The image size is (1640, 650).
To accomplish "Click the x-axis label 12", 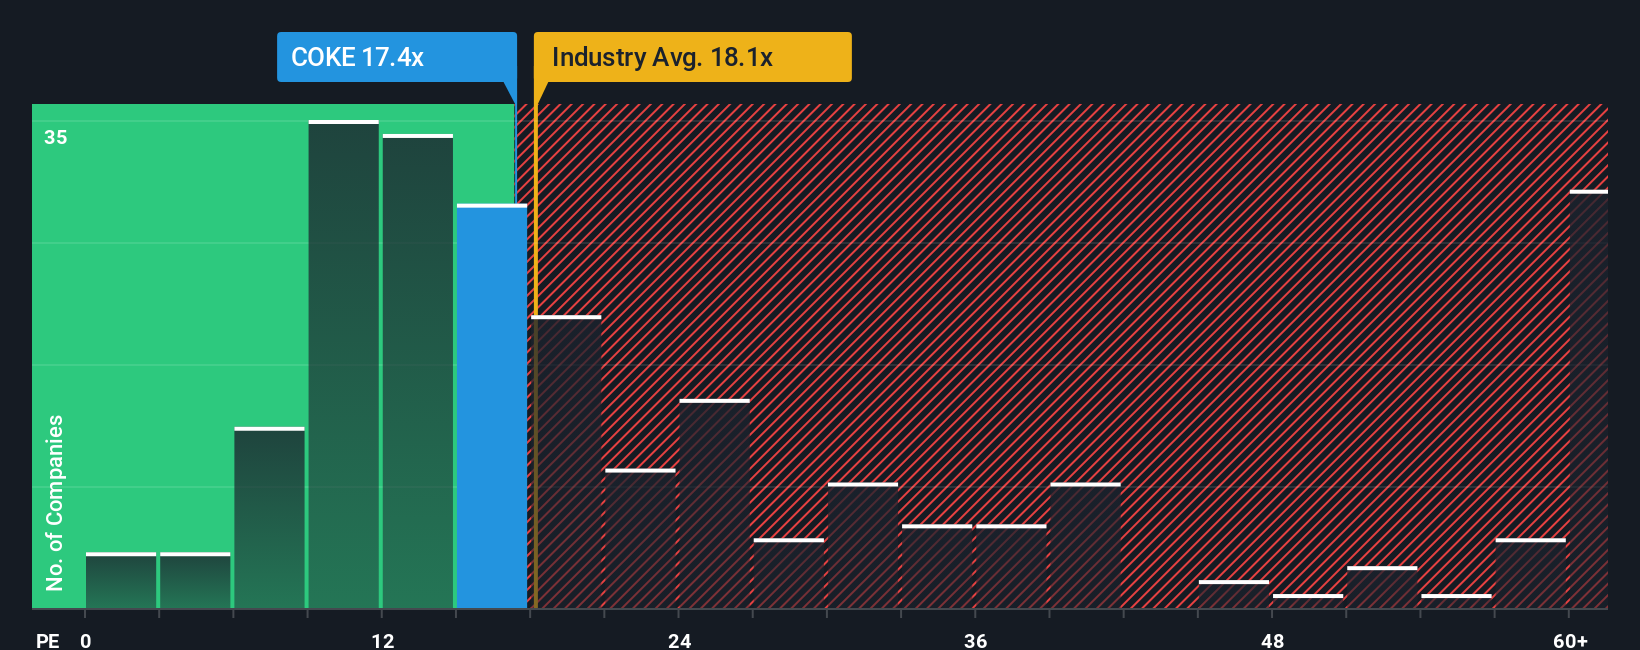I will pos(383,641).
